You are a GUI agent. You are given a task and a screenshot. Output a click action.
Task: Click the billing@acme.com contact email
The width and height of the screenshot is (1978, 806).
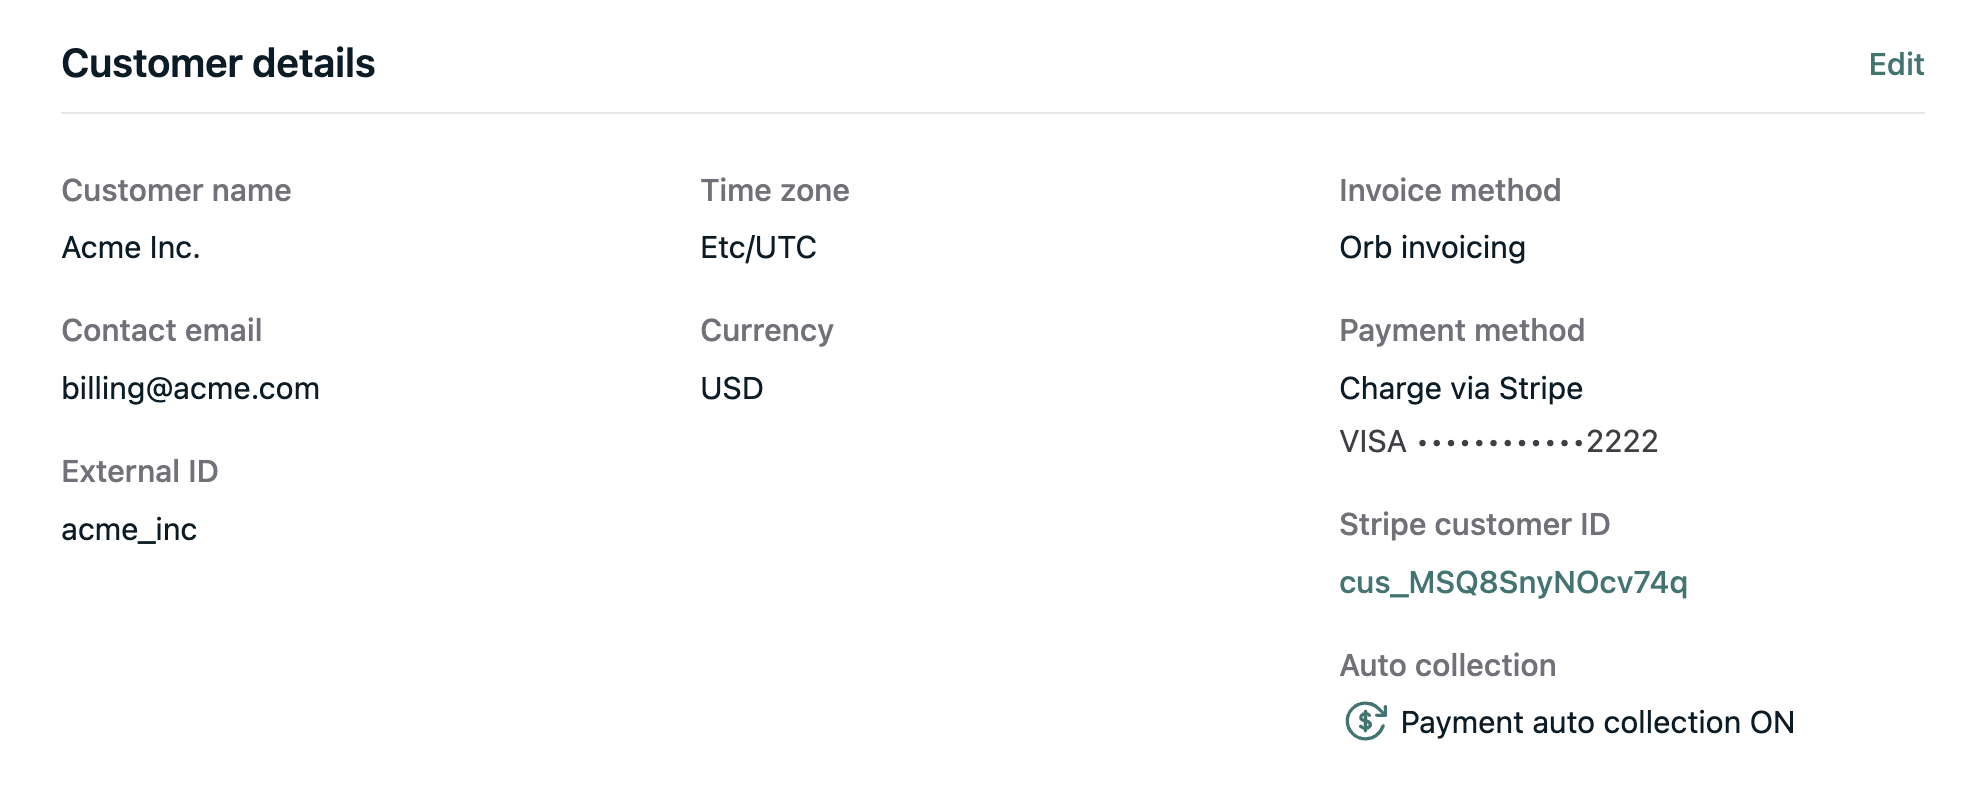190,388
